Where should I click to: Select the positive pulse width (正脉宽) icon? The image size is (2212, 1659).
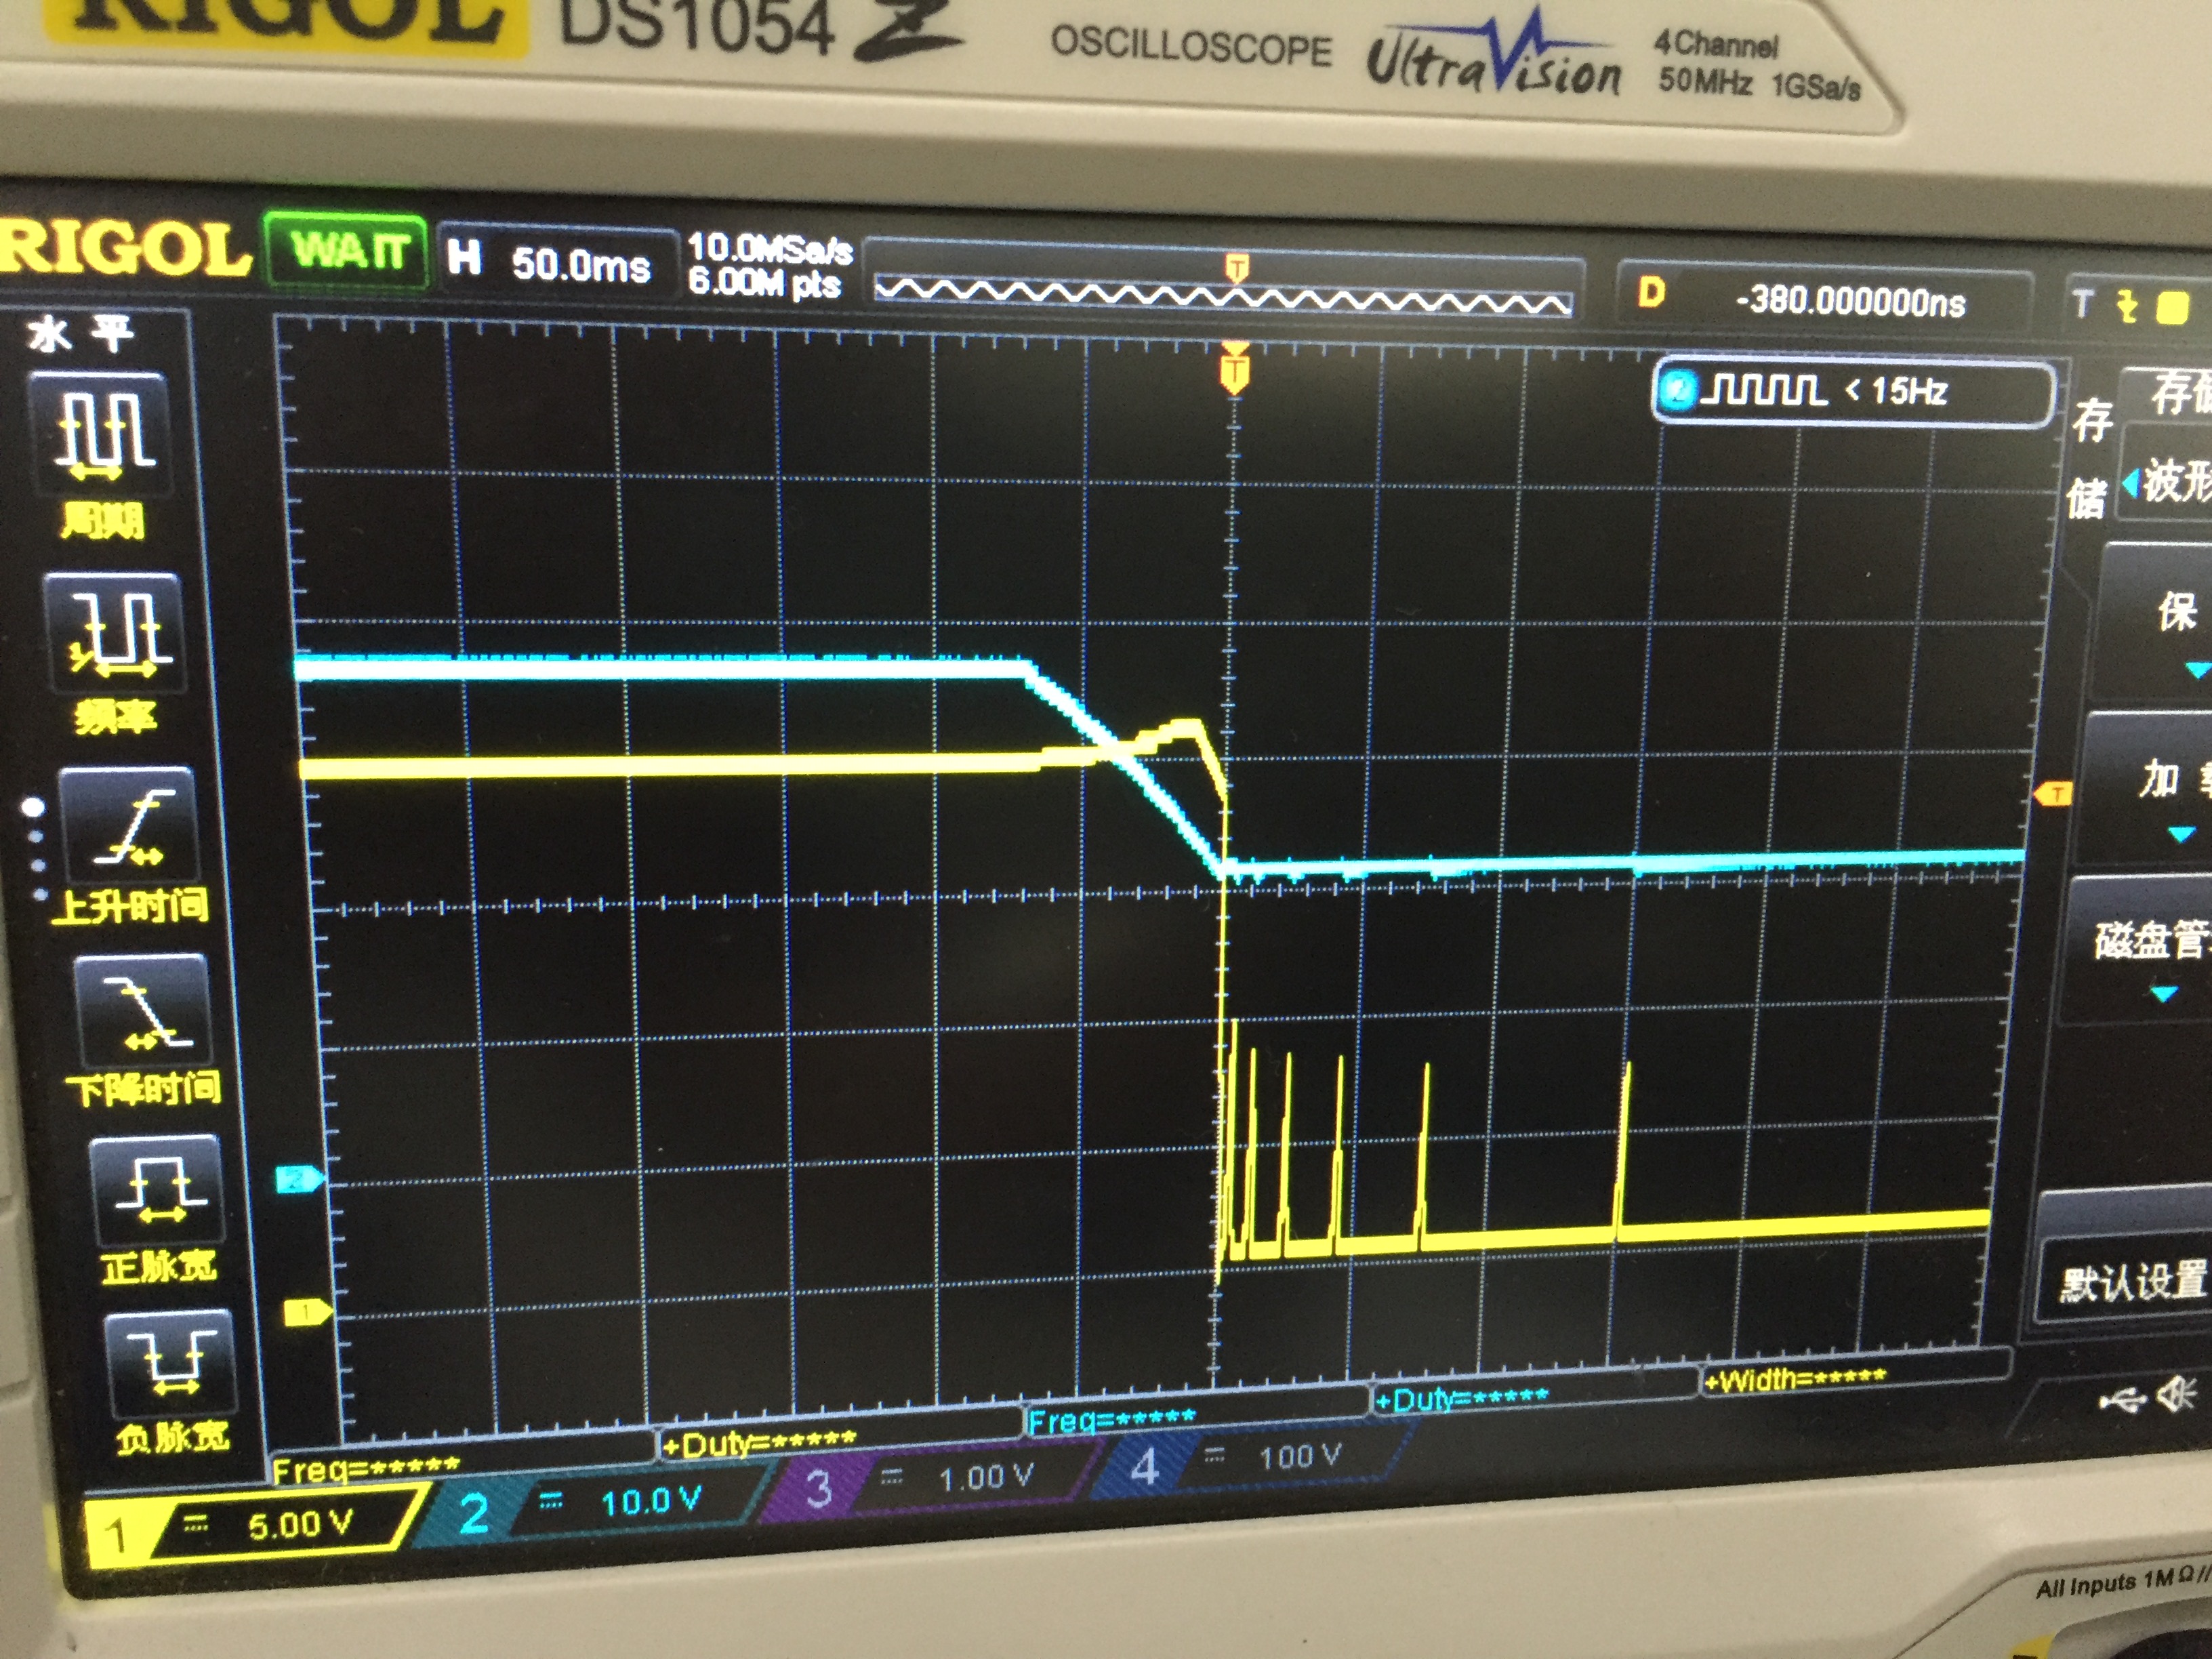click(x=158, y=1190)
